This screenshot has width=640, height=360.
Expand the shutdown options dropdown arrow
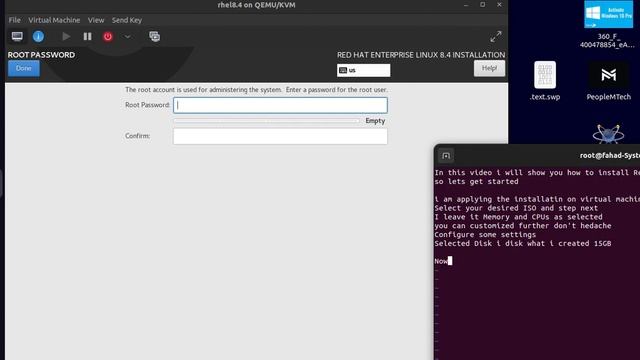tap(127, 37)
